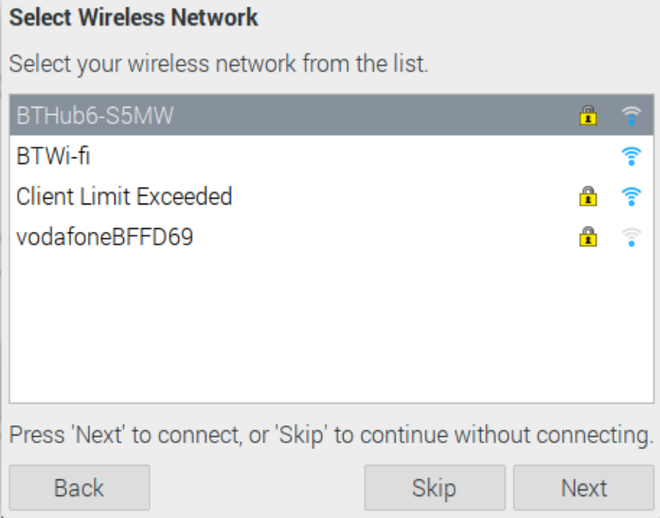Click the Wi-Fi signal icon for BTHub6-S5MW

[630, 116]
